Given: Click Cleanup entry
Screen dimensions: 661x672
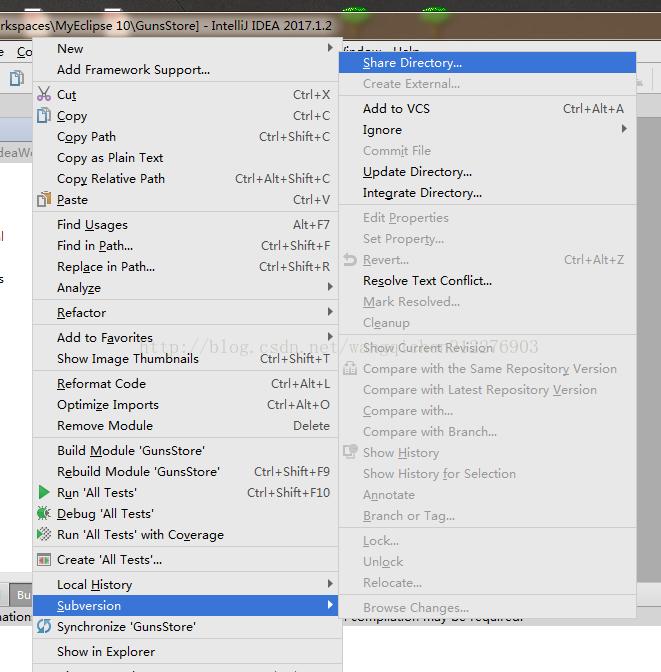Looking at the screenshot, I should click(x=487, y=322).
